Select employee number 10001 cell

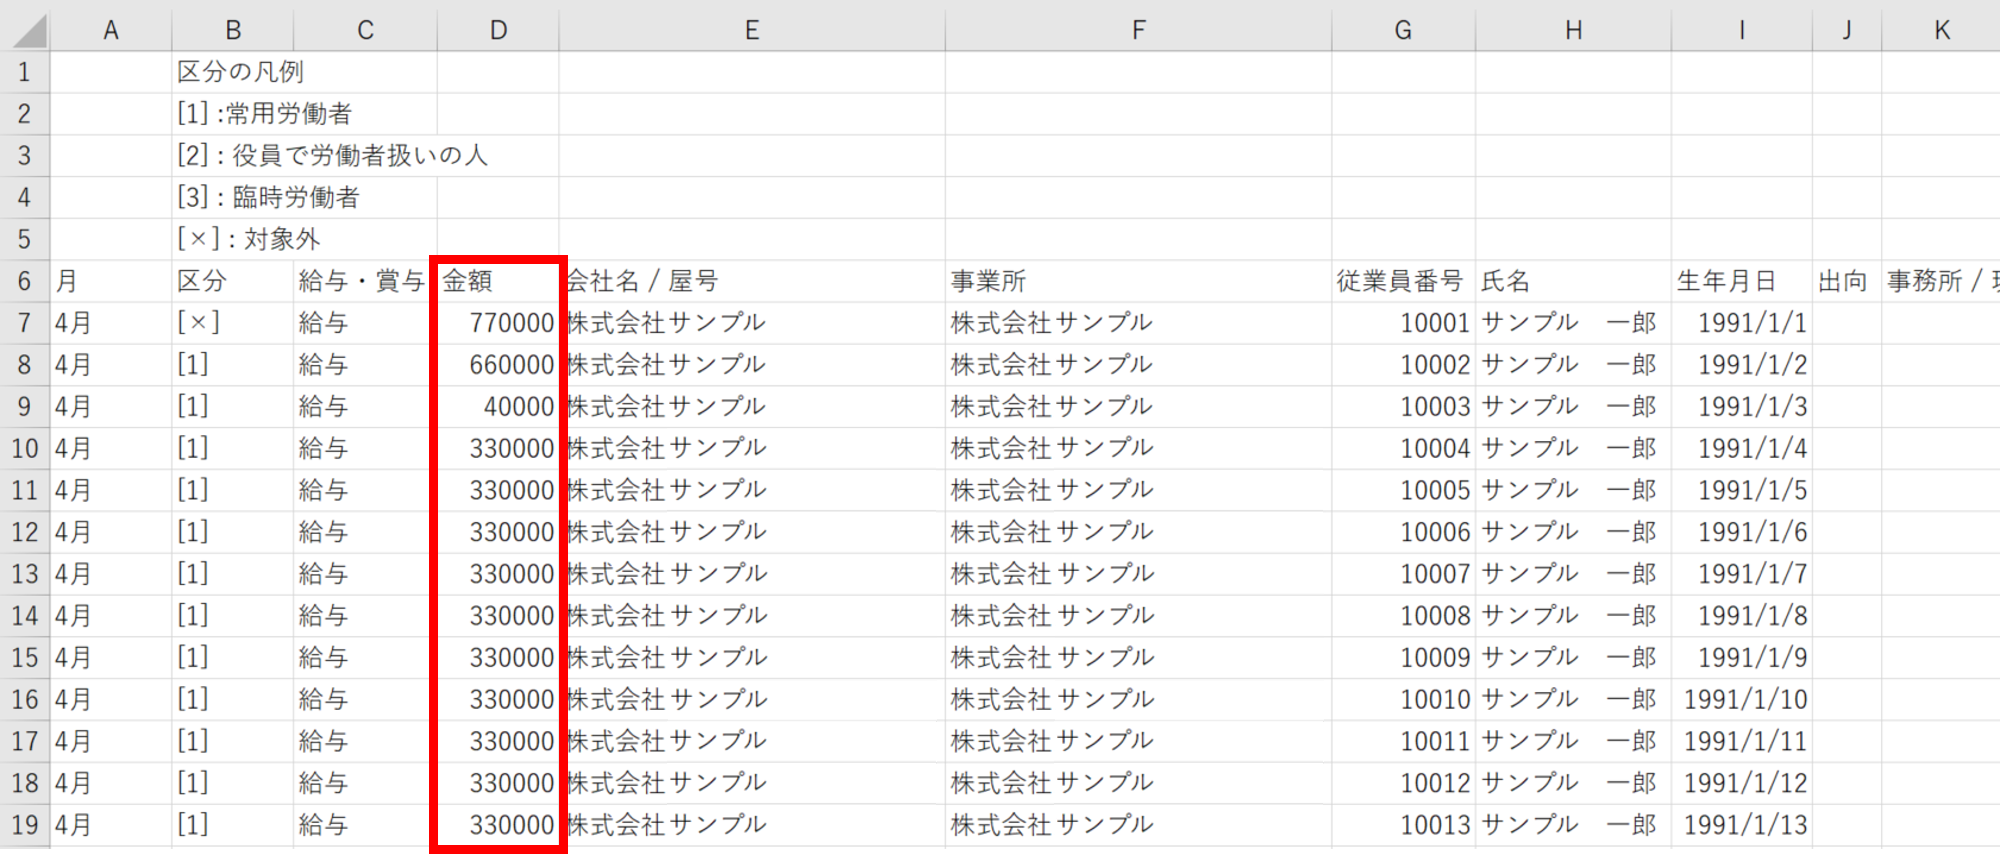[x=1403, y=323]
